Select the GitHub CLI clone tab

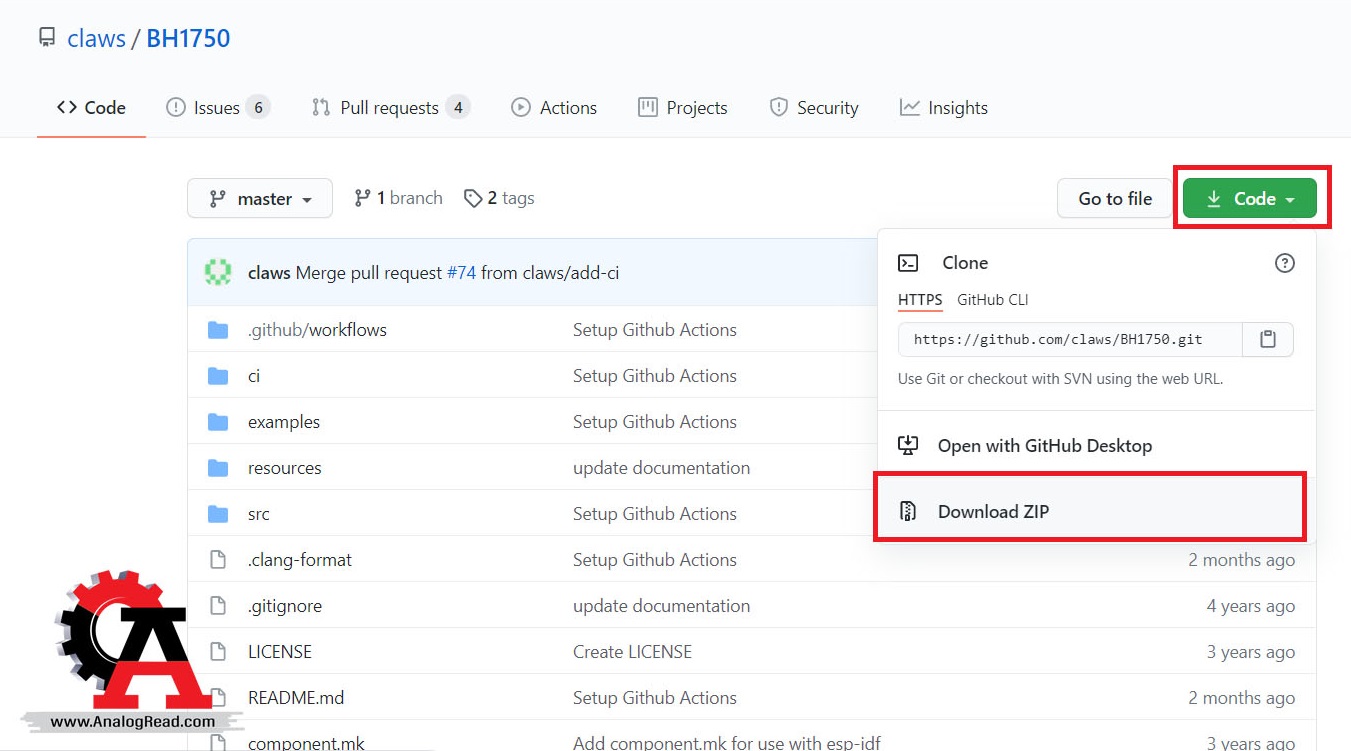(992, 300)
